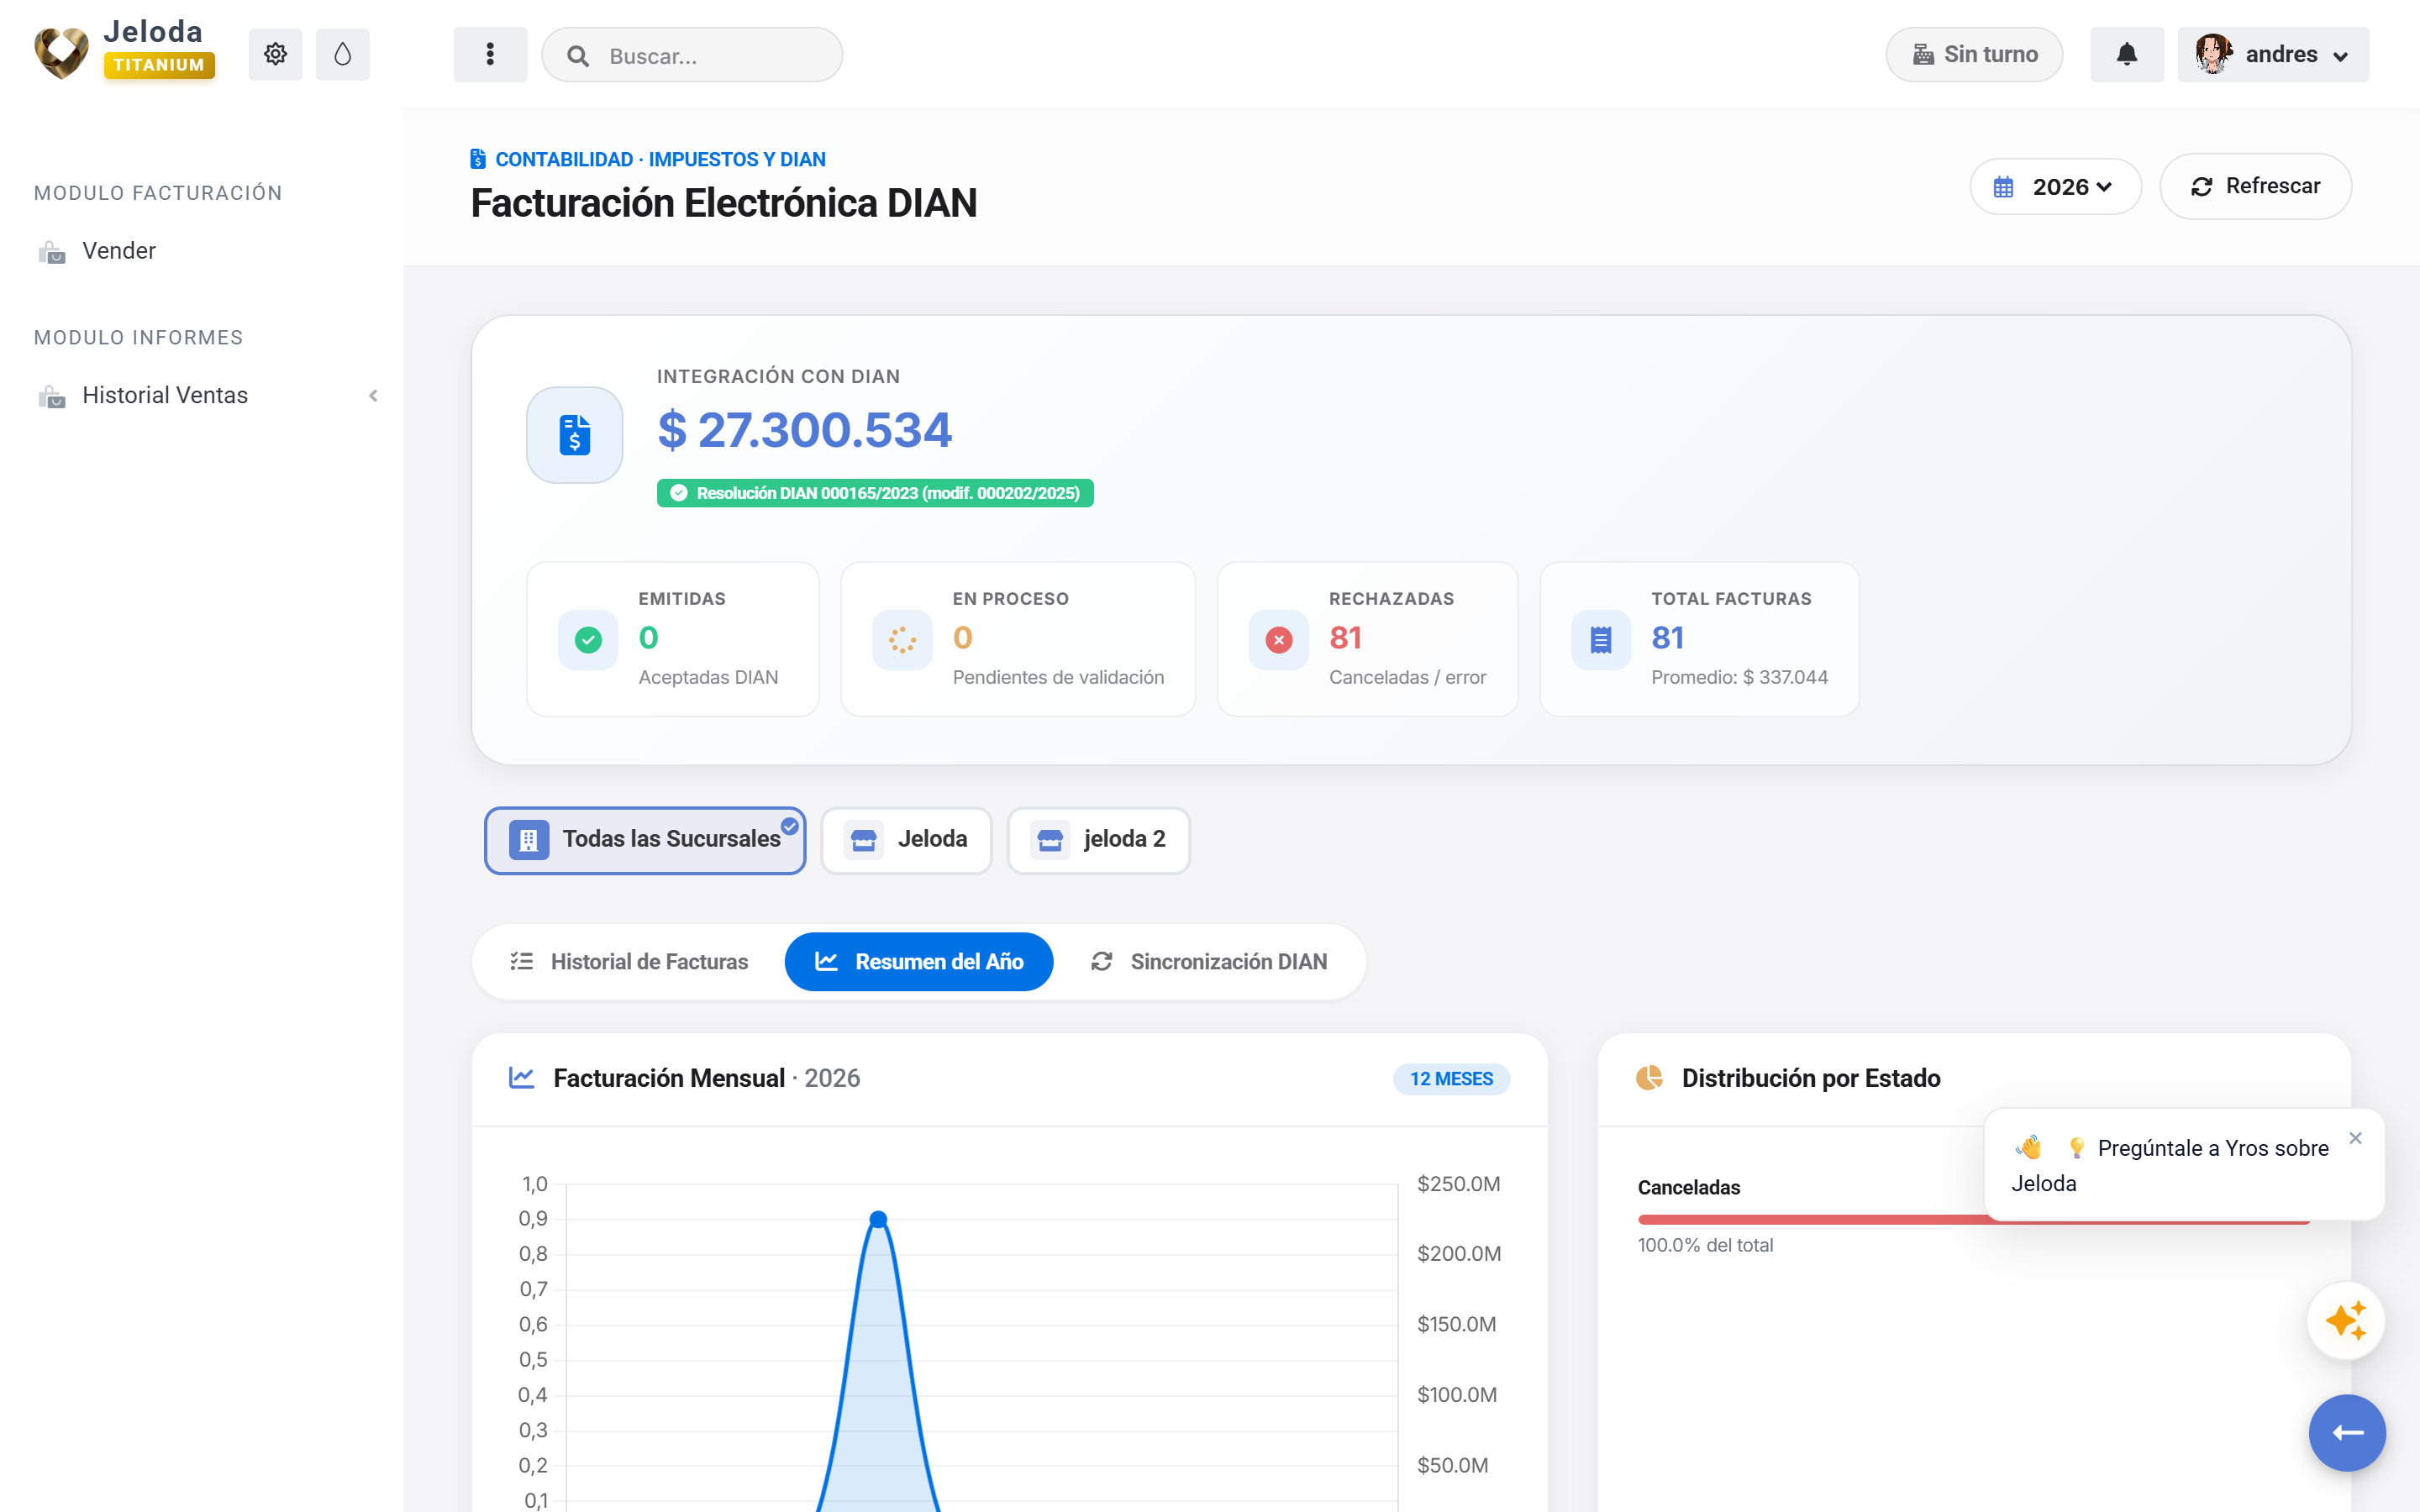Close the Yros suggestion popup
Image resolution: width=2420 pixels, height=1512 pixels.
click(2356, 1138)
